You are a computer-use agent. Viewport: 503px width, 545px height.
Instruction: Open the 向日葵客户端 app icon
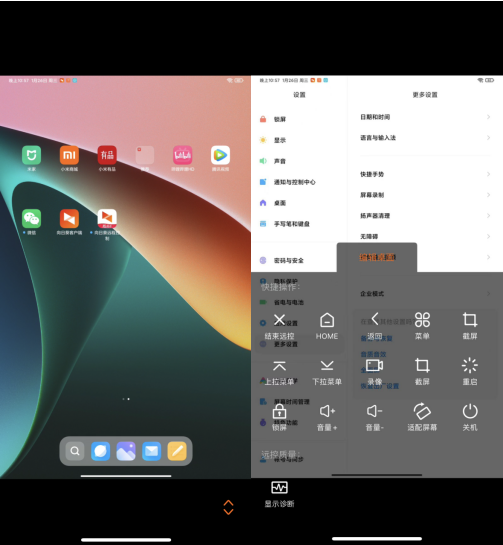click(69, 219)
